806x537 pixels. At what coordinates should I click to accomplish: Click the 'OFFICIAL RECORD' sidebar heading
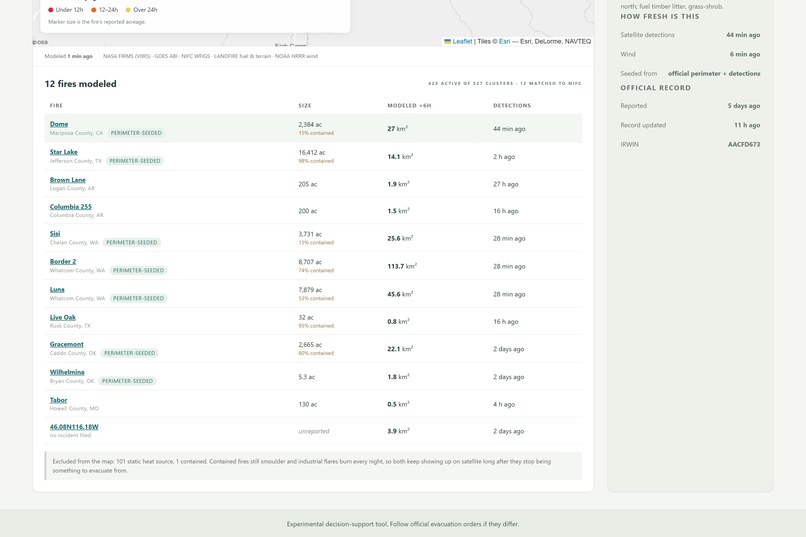point(655,88)
